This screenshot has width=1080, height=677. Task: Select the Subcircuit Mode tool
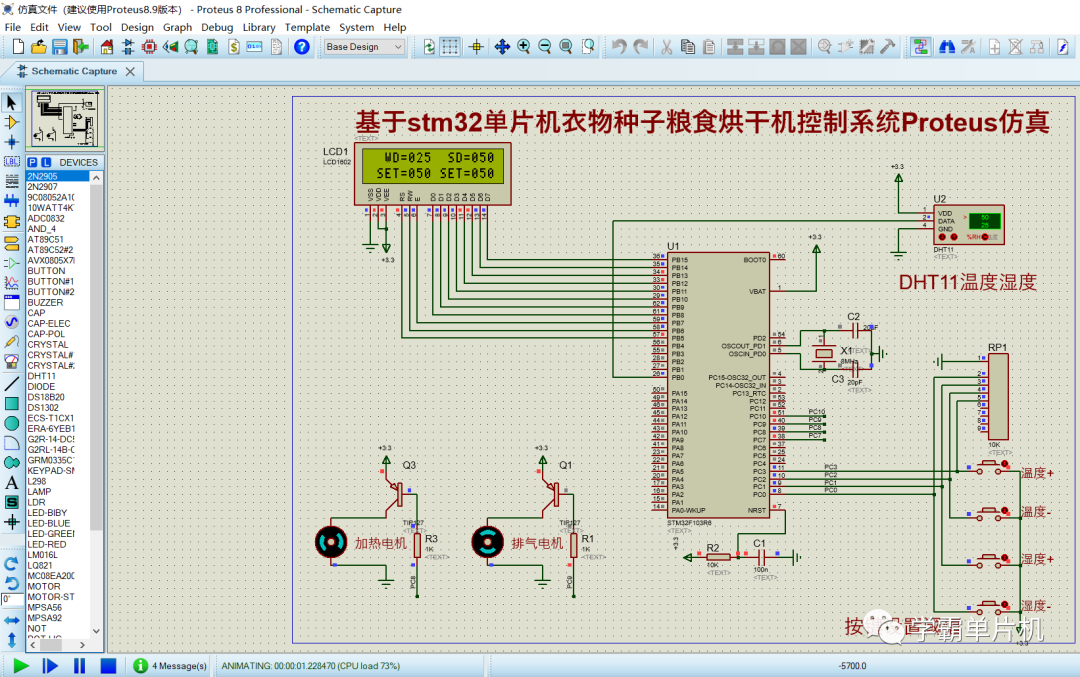(x=12, y=222)
